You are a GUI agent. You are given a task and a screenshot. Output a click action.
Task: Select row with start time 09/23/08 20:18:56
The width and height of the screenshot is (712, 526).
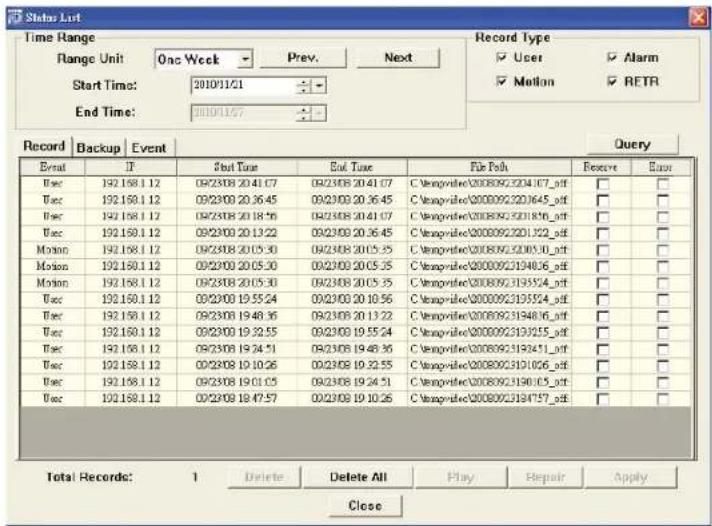[x=356, y=217]
